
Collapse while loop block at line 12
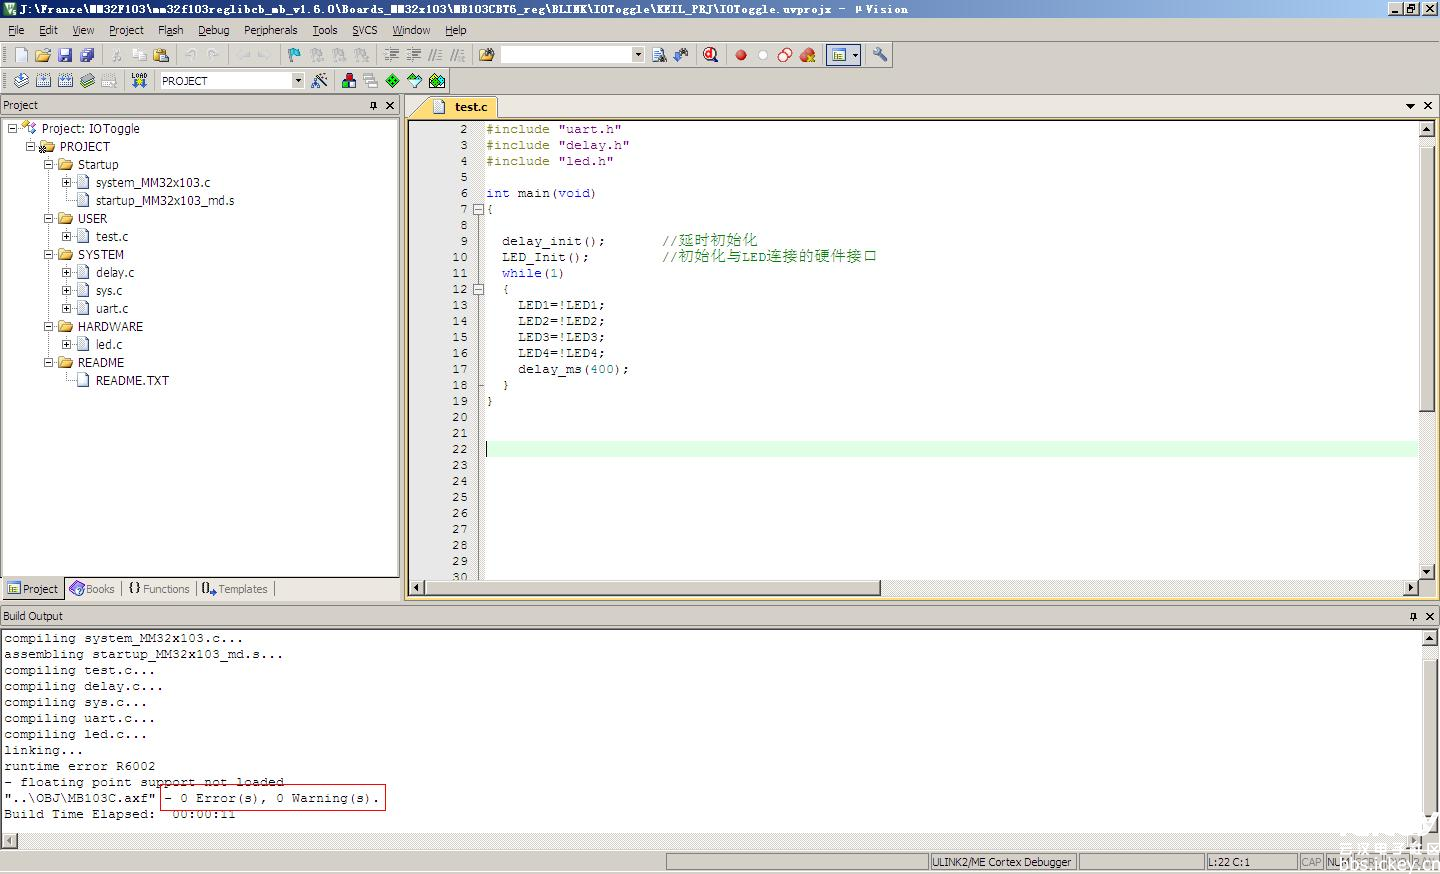click(x=478, y=289)
